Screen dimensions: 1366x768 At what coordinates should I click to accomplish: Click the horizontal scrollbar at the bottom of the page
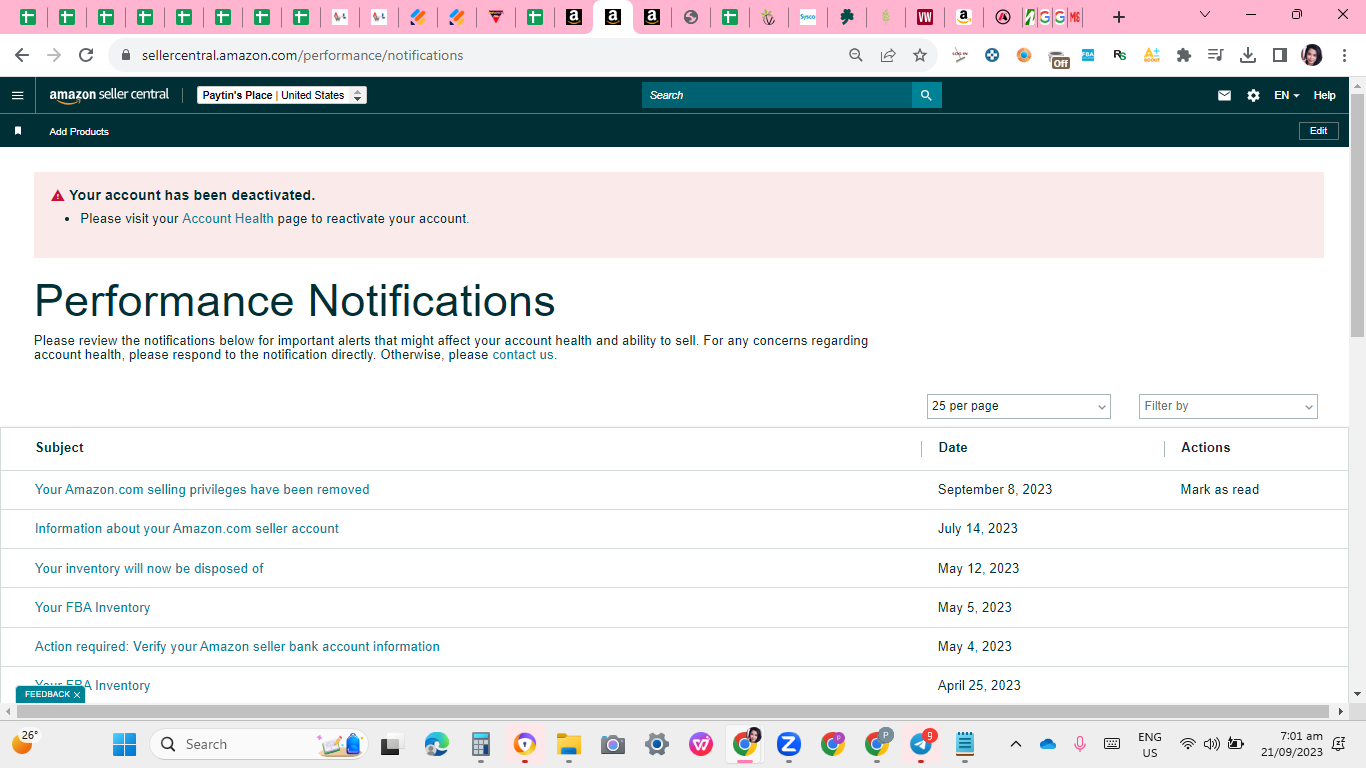point(674,711)
